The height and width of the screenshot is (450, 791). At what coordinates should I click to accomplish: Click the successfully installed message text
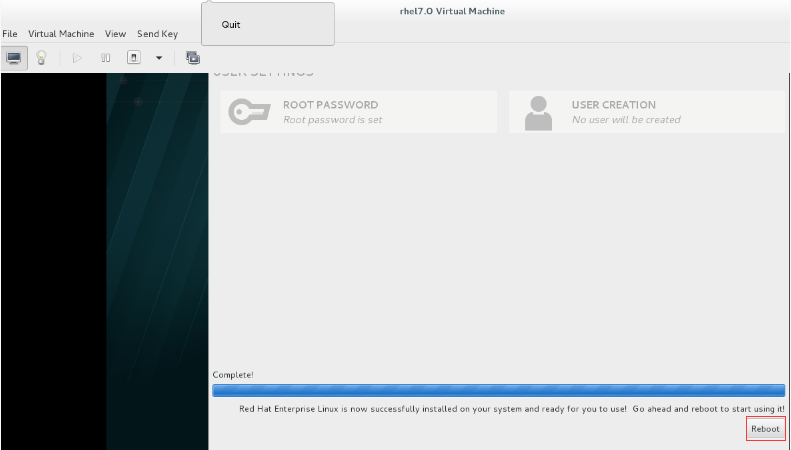pyautogui.click(x=512, y=409)
